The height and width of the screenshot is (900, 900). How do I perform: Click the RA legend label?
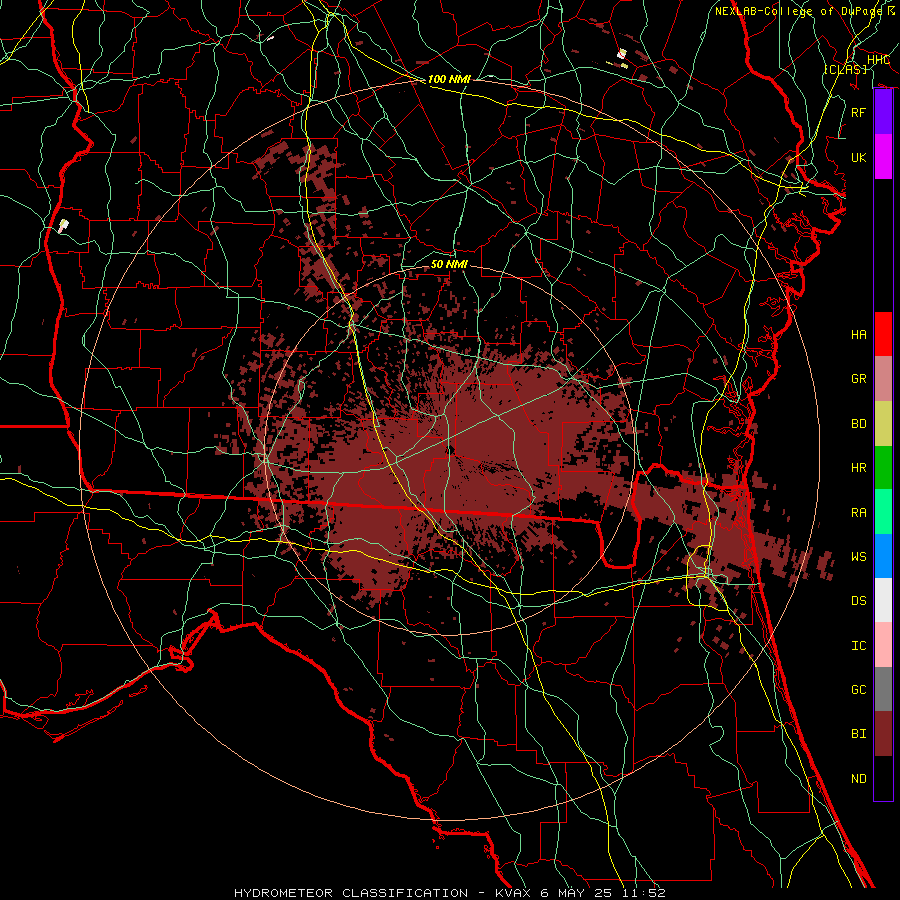pos(858,512)
